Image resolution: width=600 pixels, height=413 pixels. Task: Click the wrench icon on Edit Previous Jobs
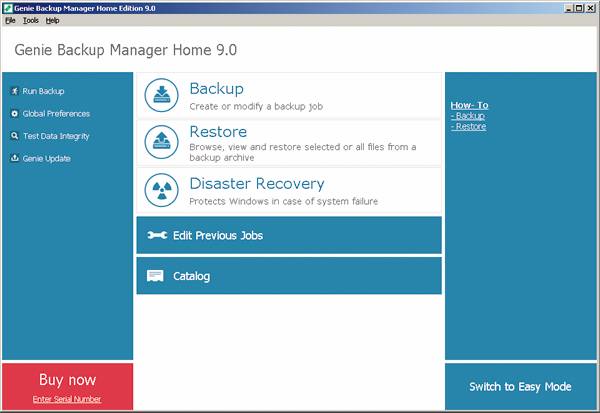tap(157, 235)
